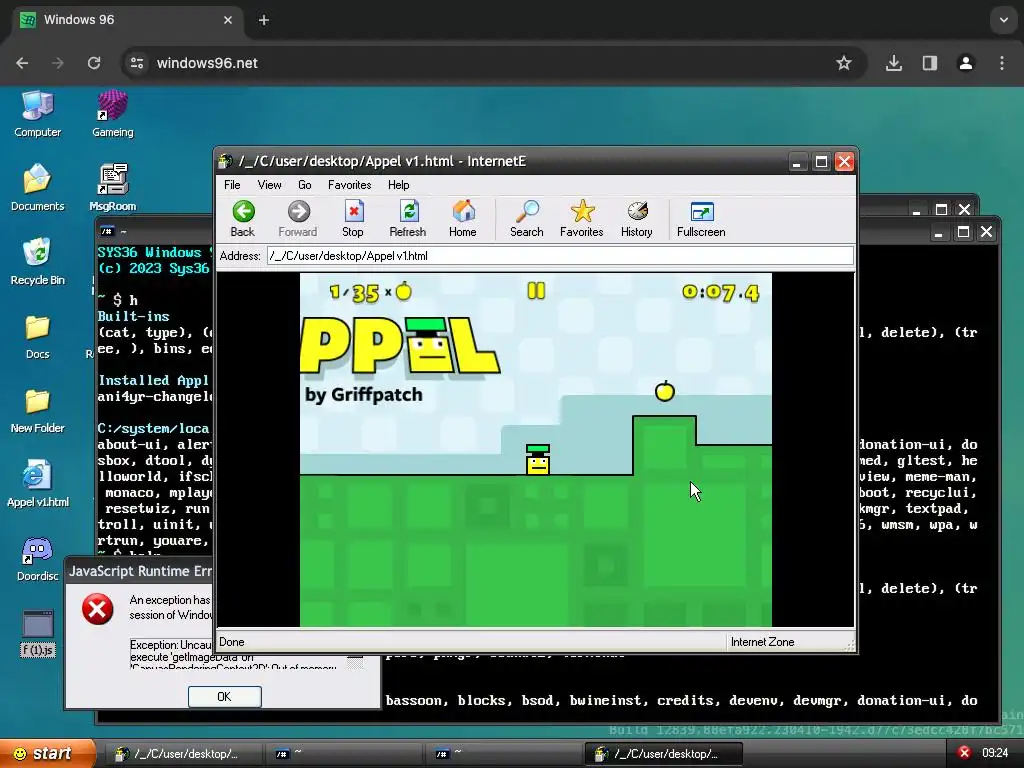This screenshot has width=1024, height=768.
Task: Select the f (1).js desktop file
Action: pyautogui.click(x=38, y=633)
